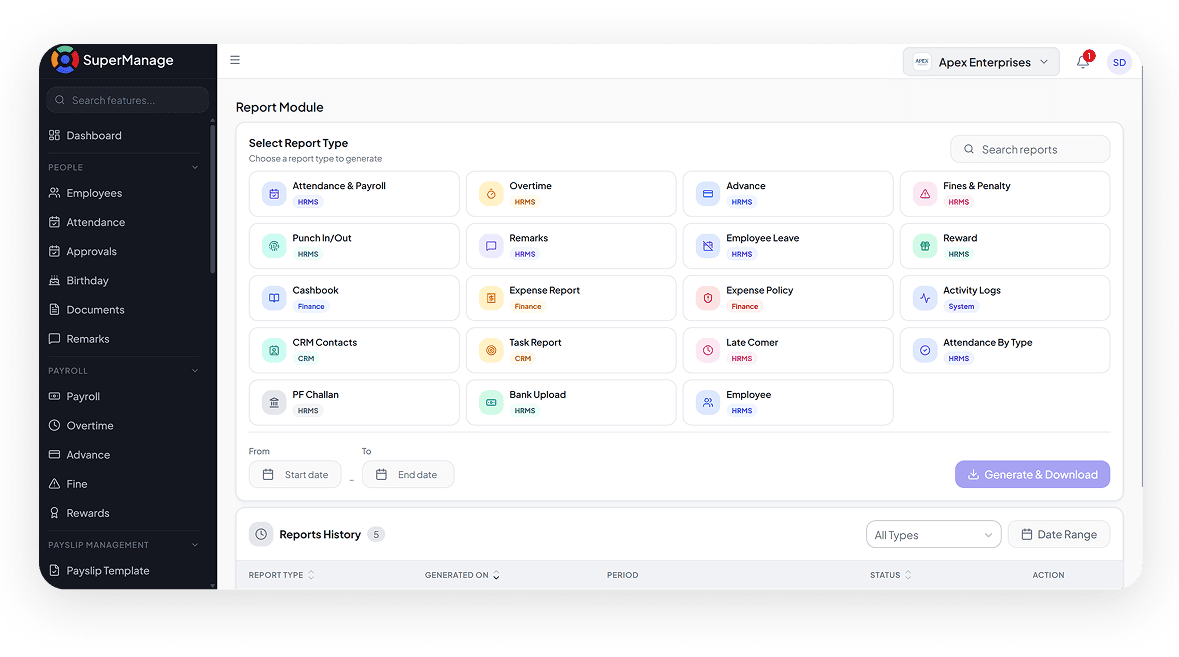Click the Search reports field
This screenshot has height=657, width=1179.
tap(1030, 149)
